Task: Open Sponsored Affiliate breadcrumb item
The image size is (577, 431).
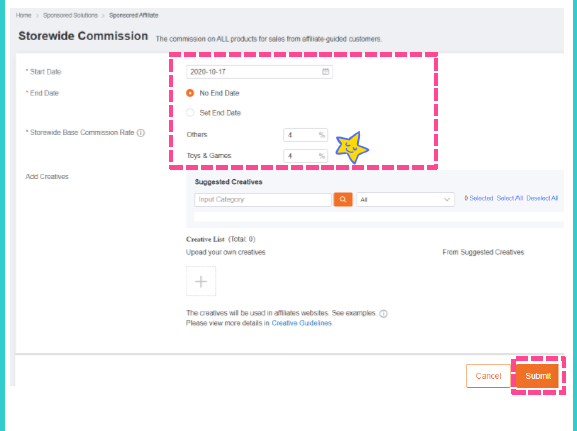Action: (x=134, y=15)
